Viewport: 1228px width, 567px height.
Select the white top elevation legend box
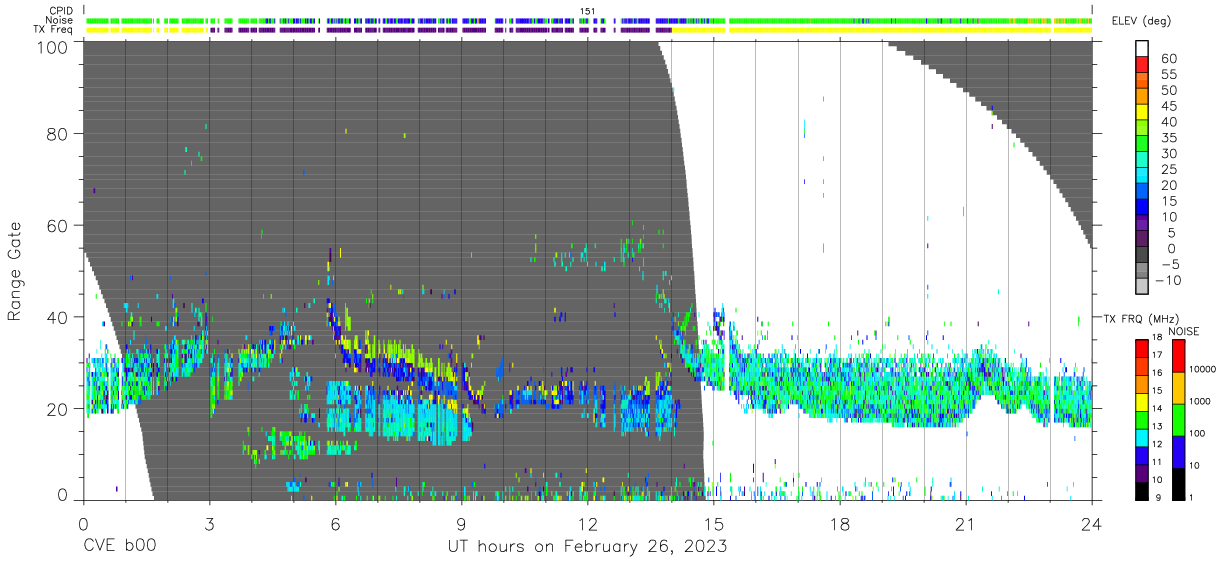(x=1142, y=50)
